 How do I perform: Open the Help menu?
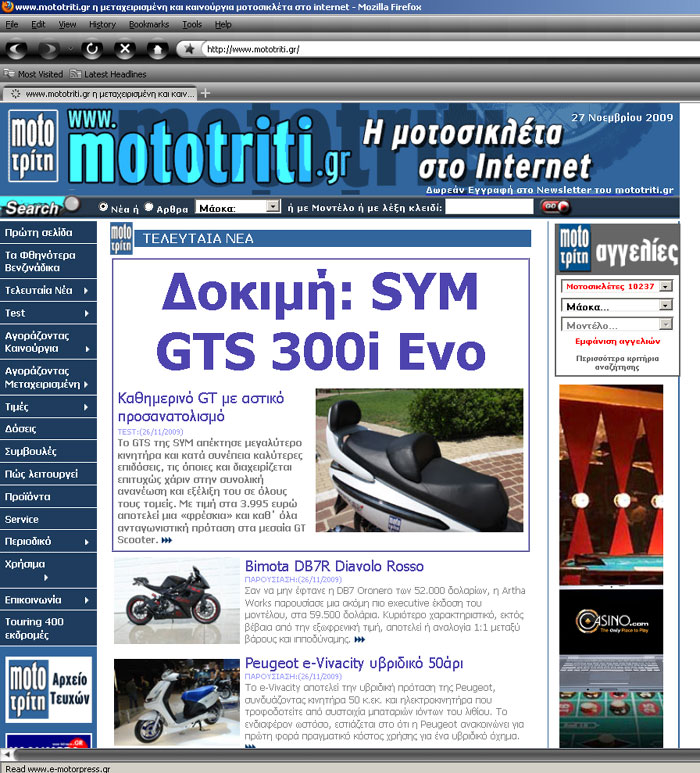223,24
